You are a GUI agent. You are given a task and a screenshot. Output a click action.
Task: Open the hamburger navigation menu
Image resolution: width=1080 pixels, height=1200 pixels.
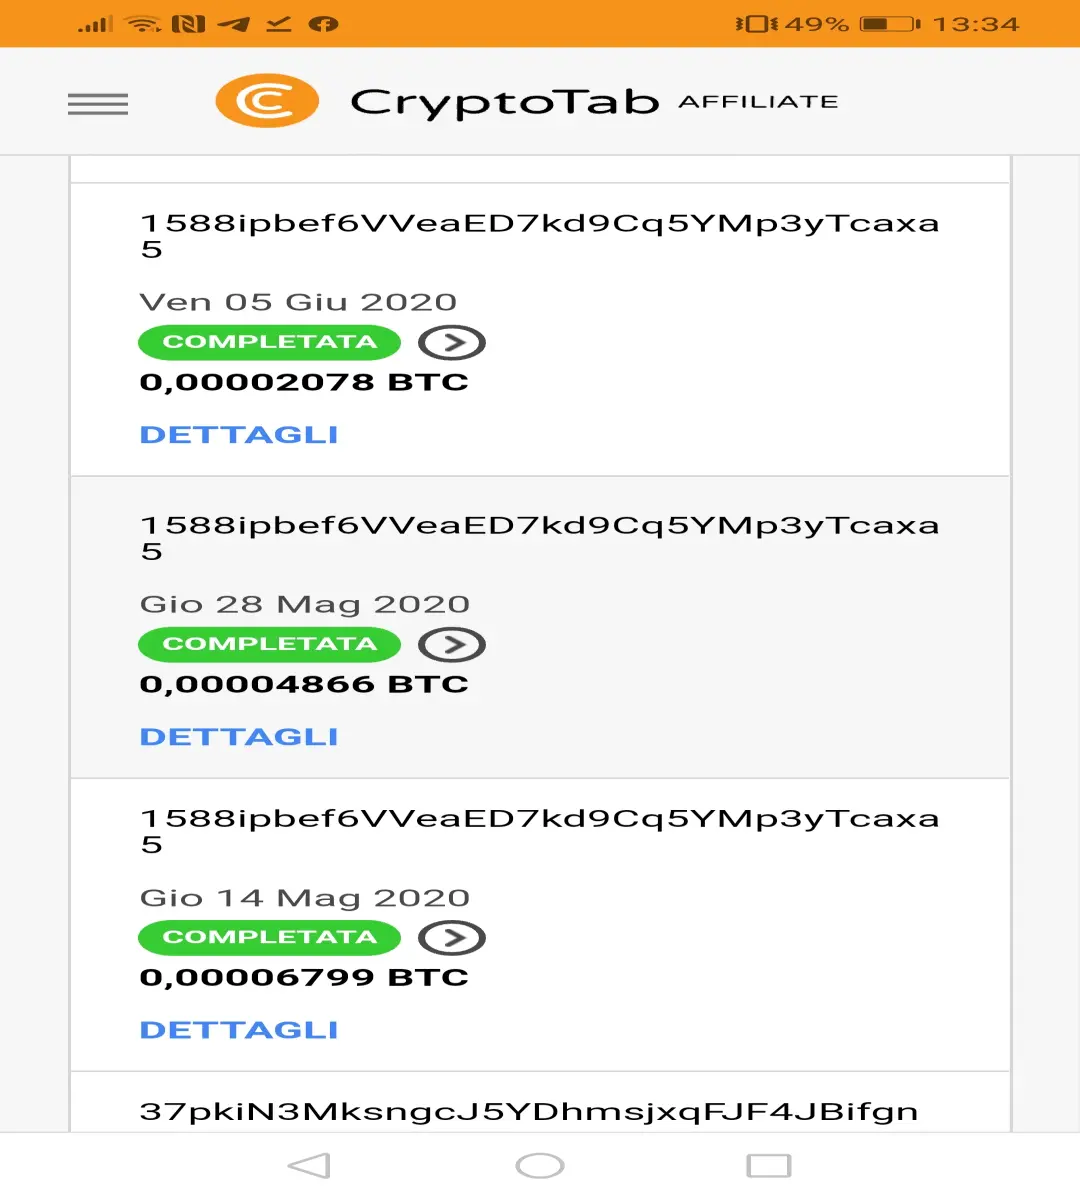[x=98, y=104]
